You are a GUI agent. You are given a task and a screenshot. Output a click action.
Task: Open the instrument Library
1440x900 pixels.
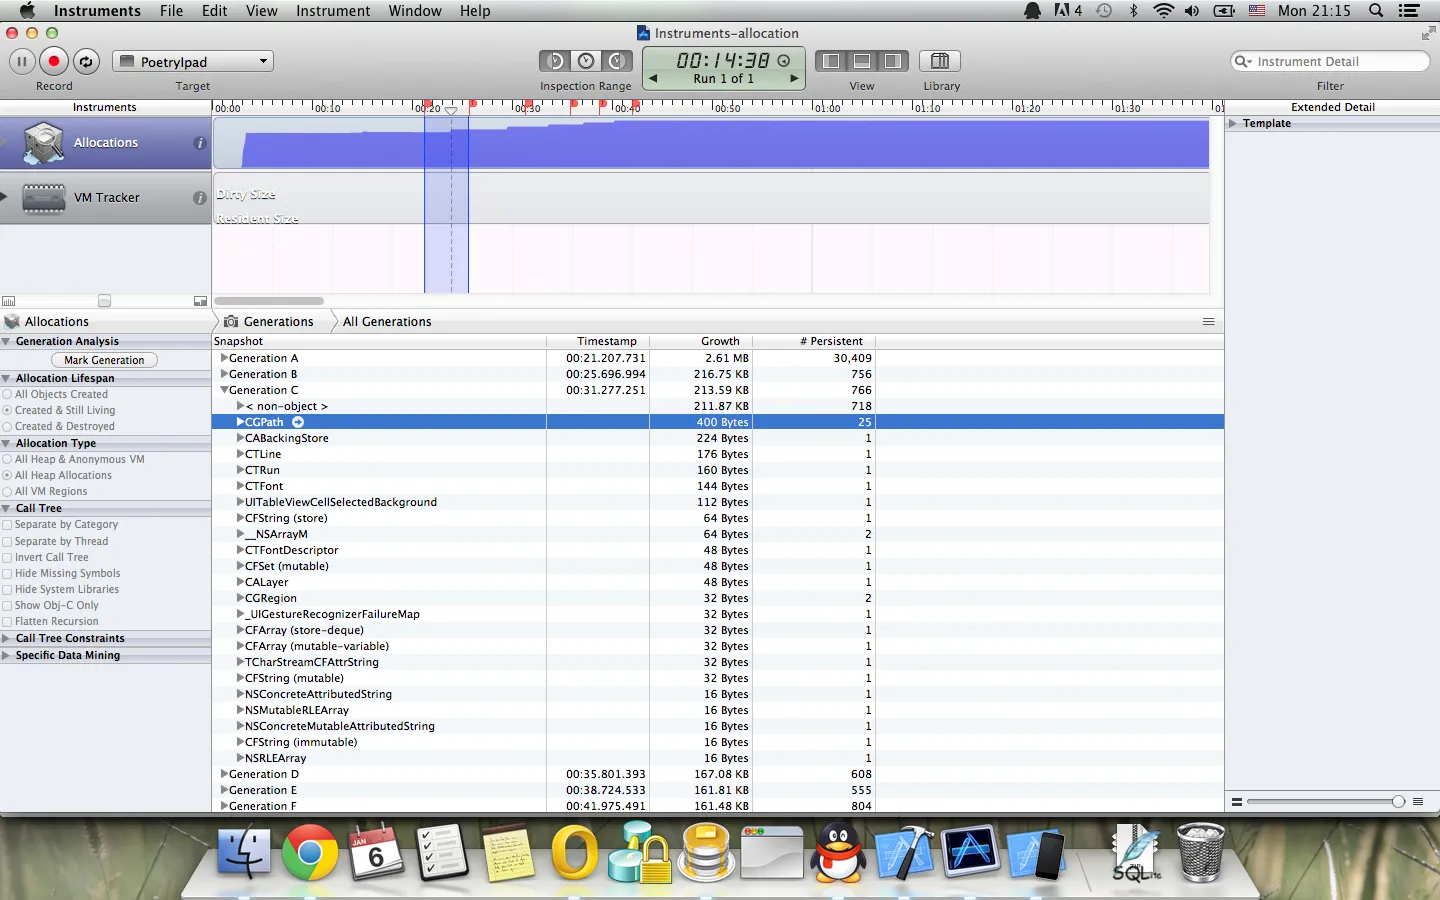[x=940, y=61]
